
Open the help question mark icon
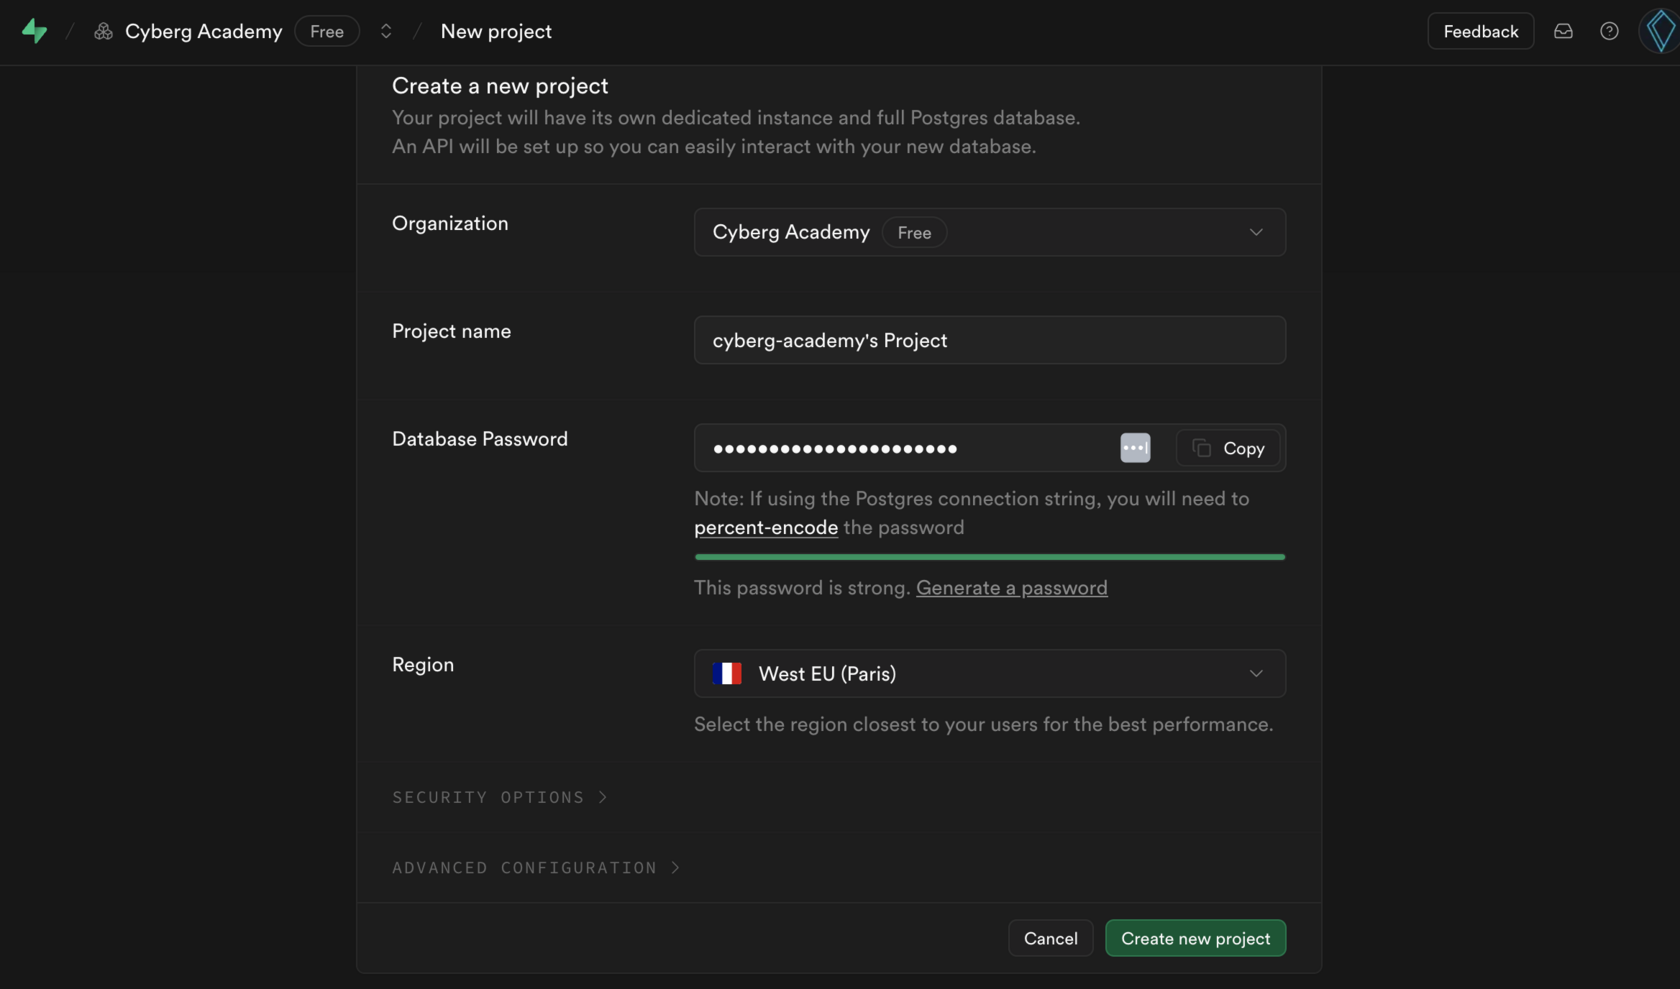coord(1609,32)
